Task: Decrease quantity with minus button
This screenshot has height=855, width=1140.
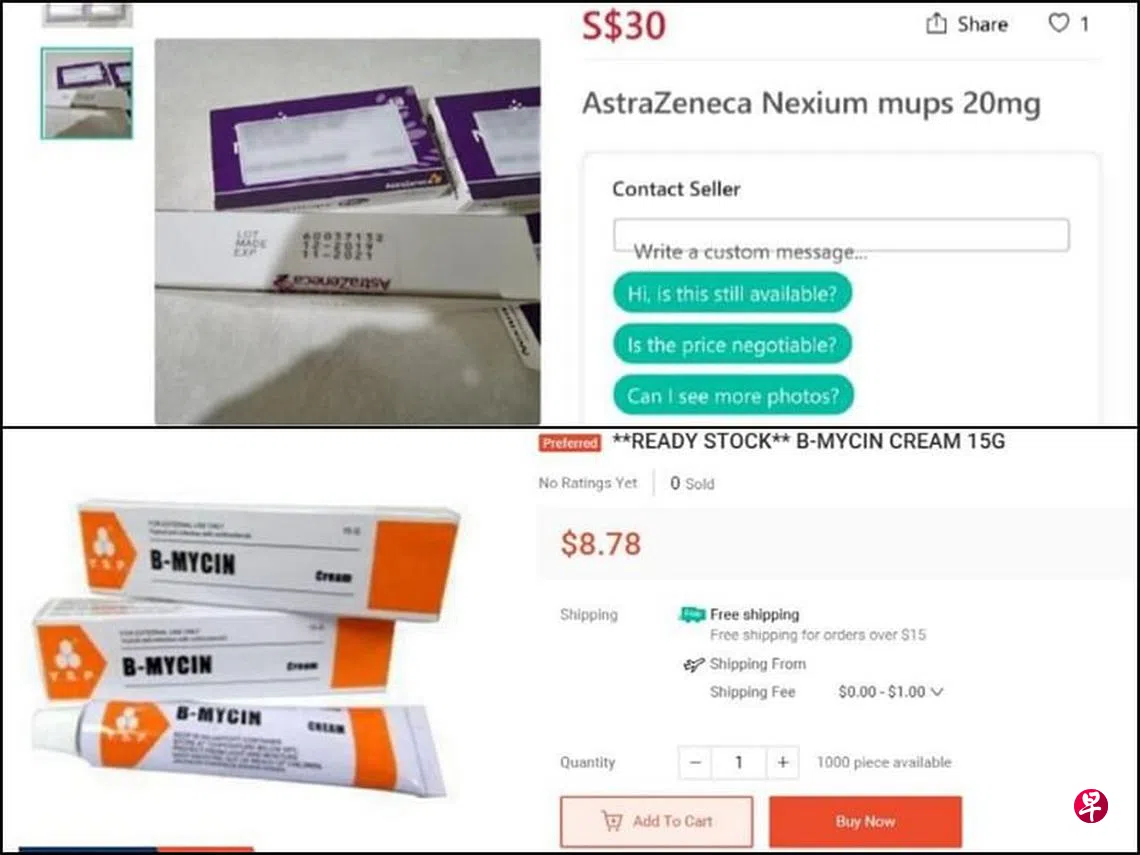Action: pos(695,763)
